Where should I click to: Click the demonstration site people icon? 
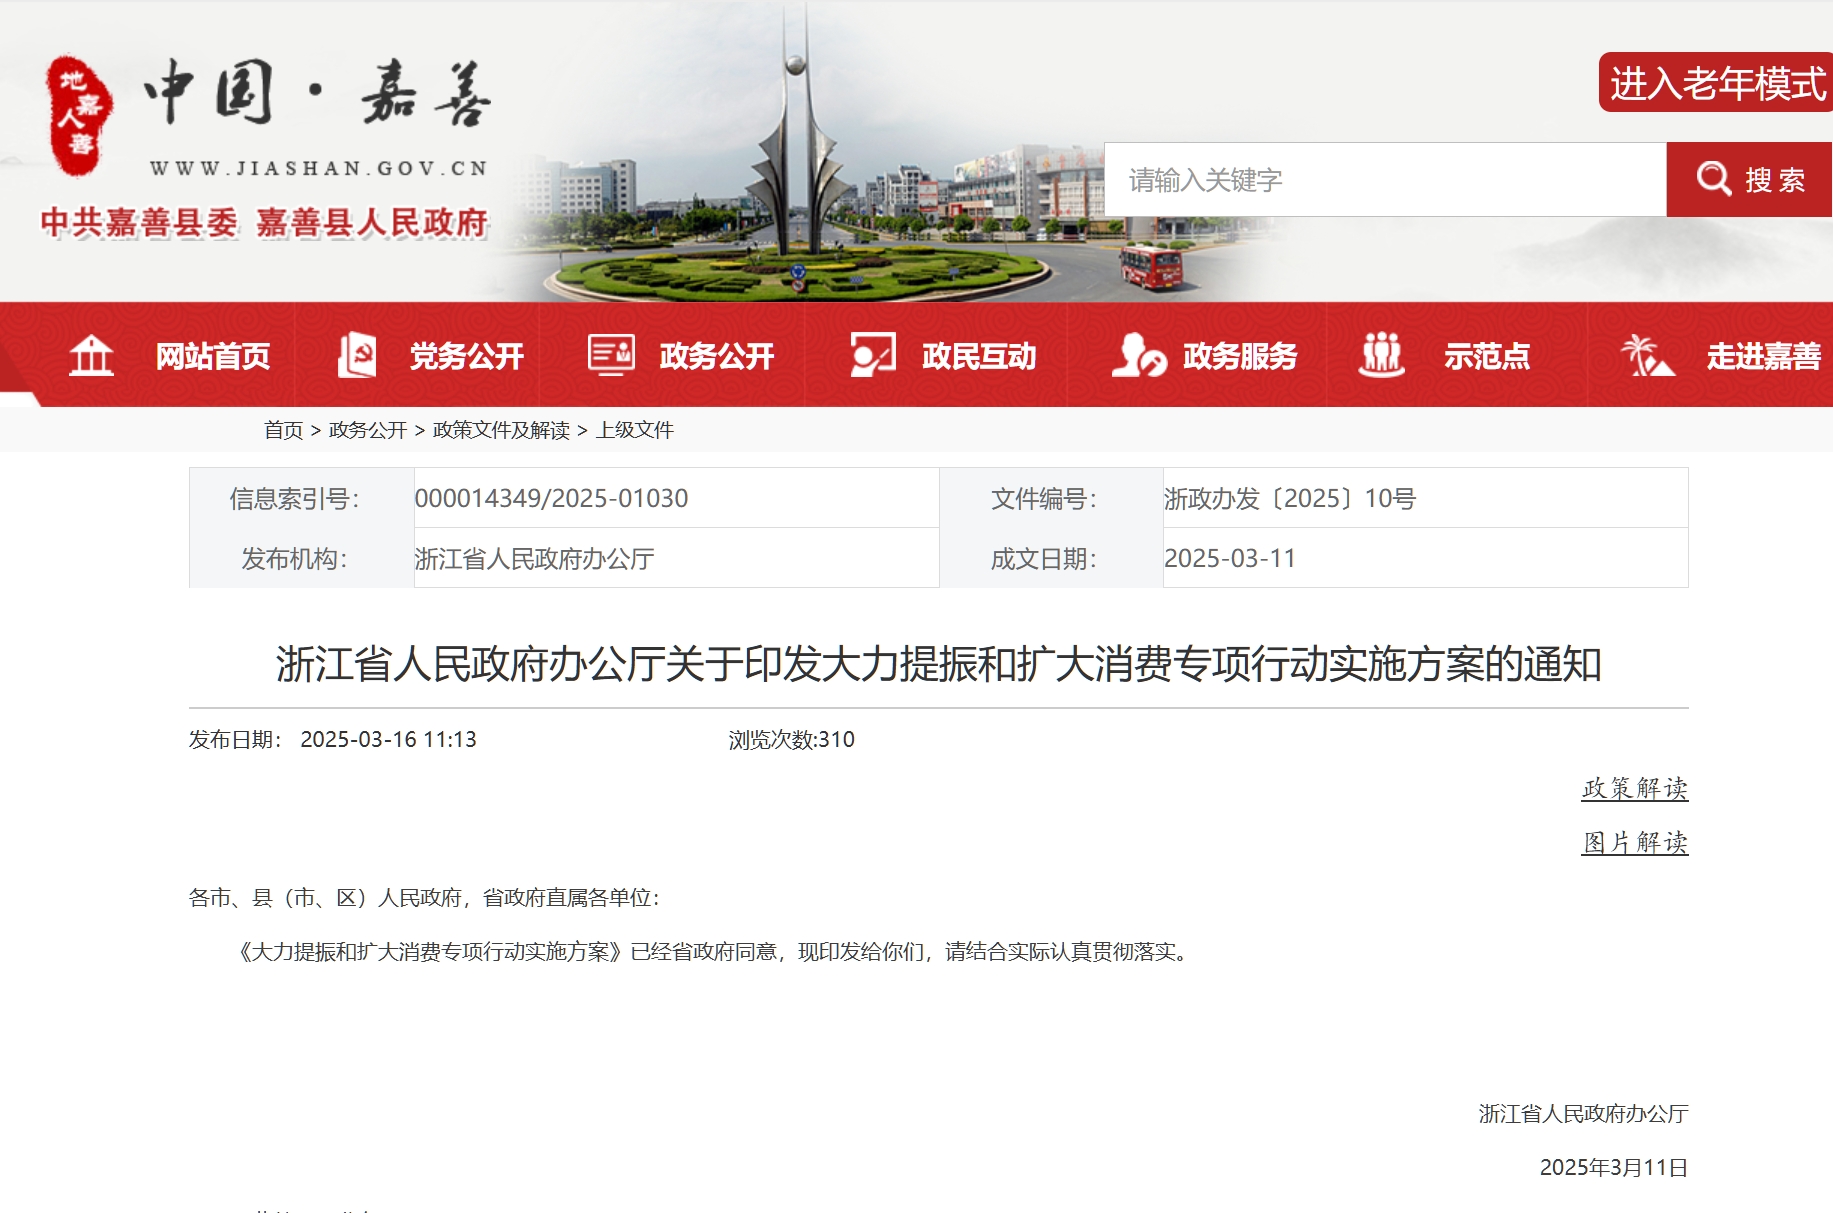pos(1381,355)
